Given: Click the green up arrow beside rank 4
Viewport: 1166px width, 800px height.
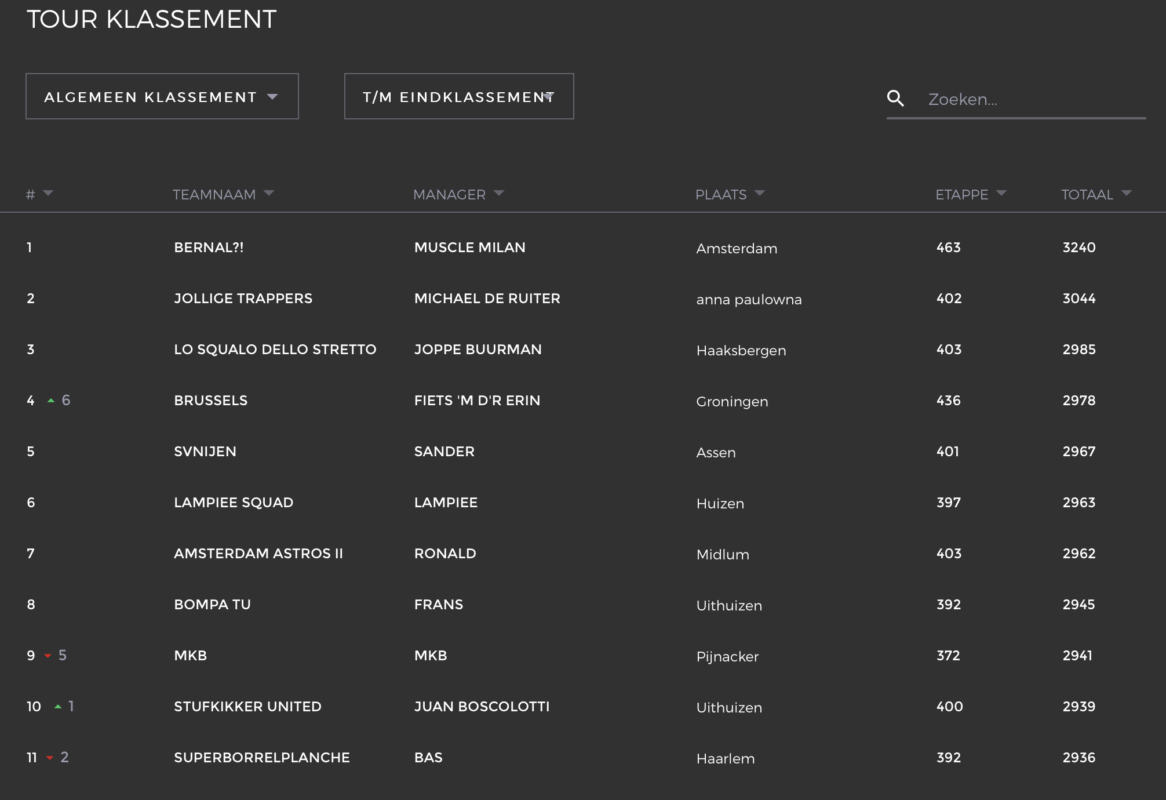Looking at the screenshot, I should (51, 401).
